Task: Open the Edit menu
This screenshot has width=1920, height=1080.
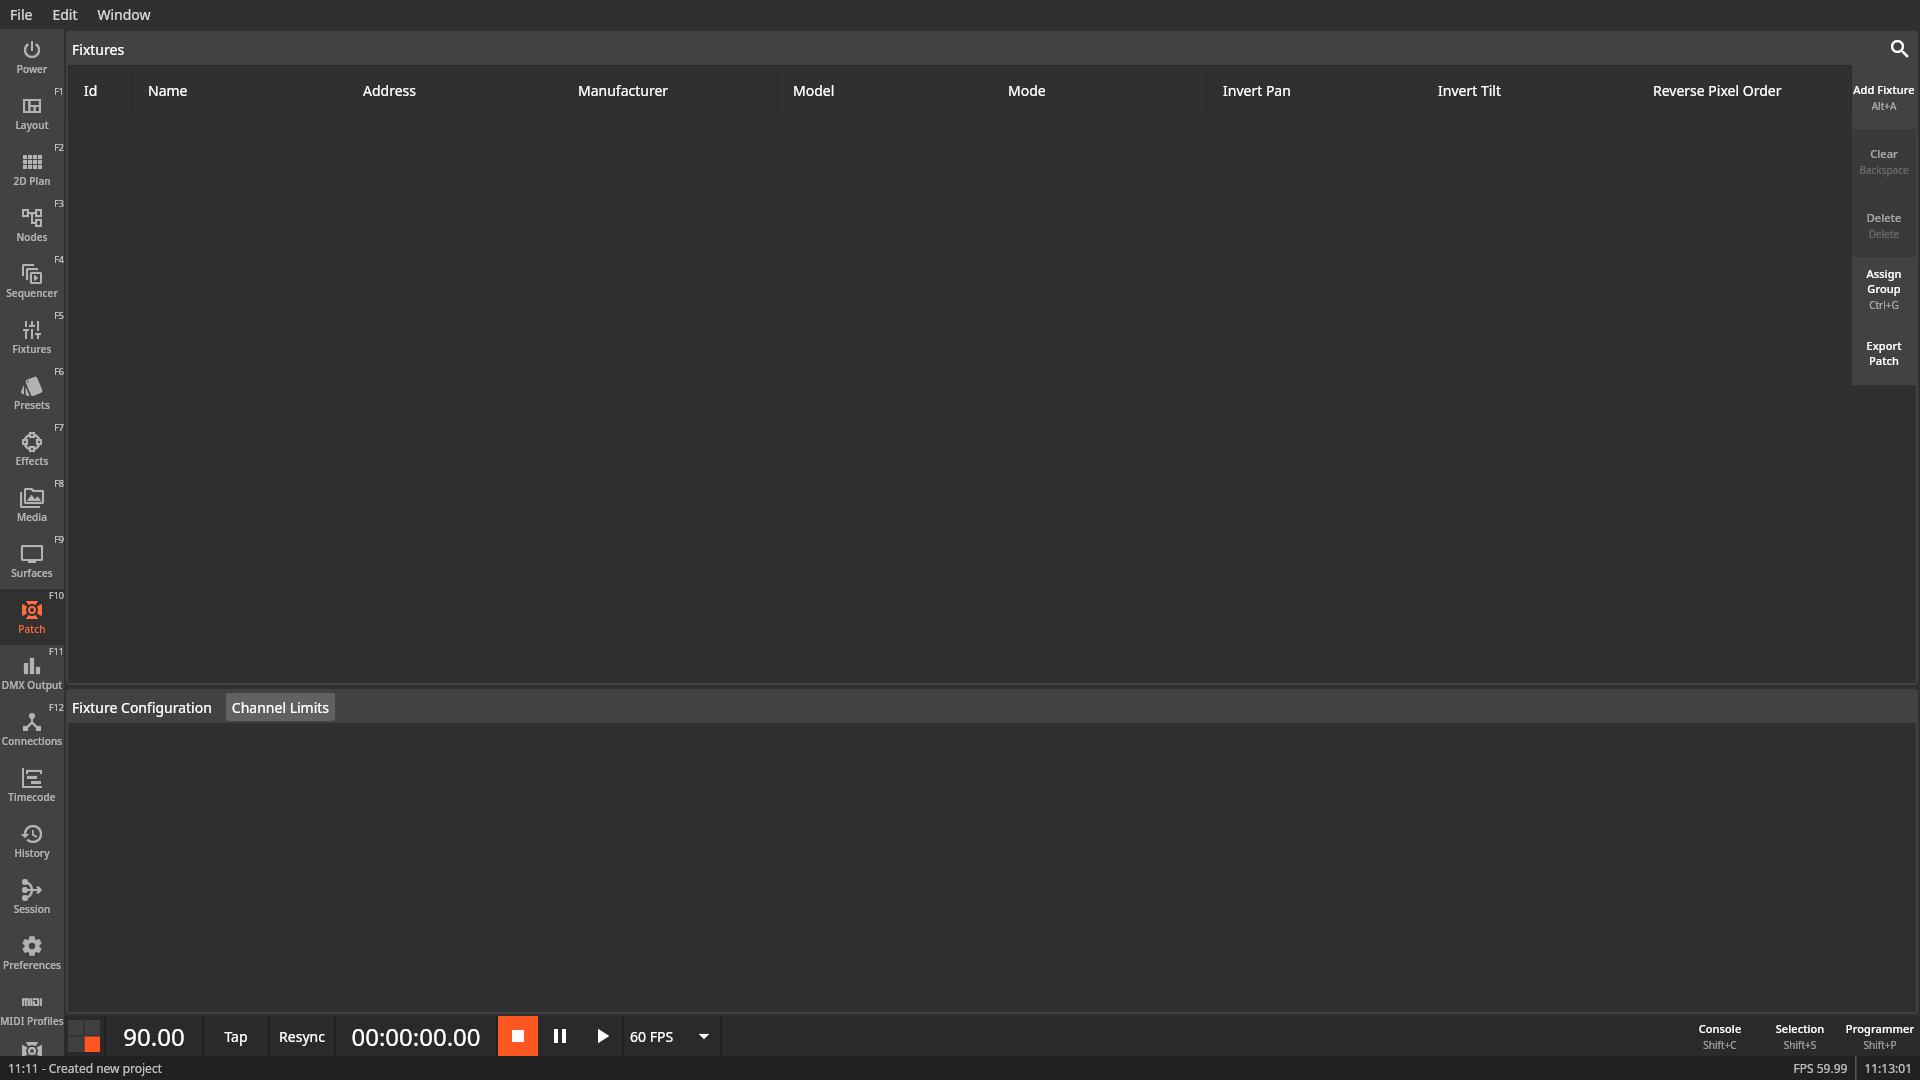Action: (x=63, y=15)
